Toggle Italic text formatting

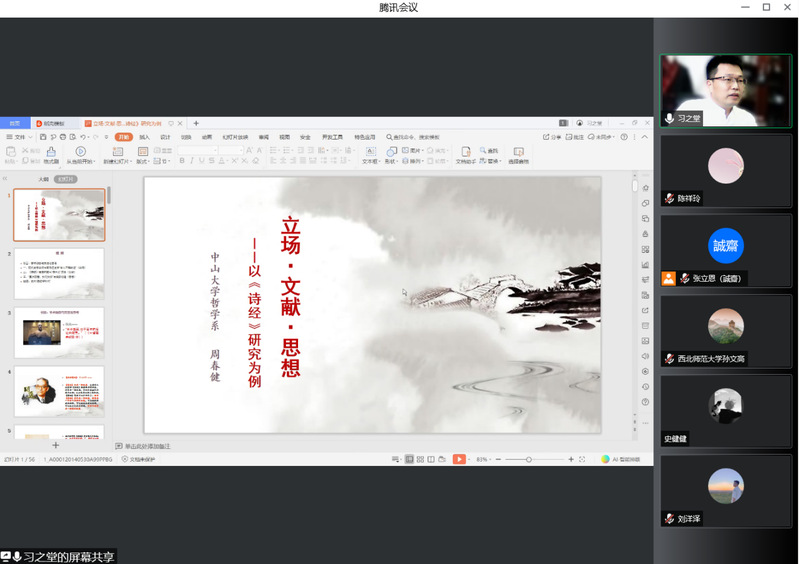tap(193, 161)
